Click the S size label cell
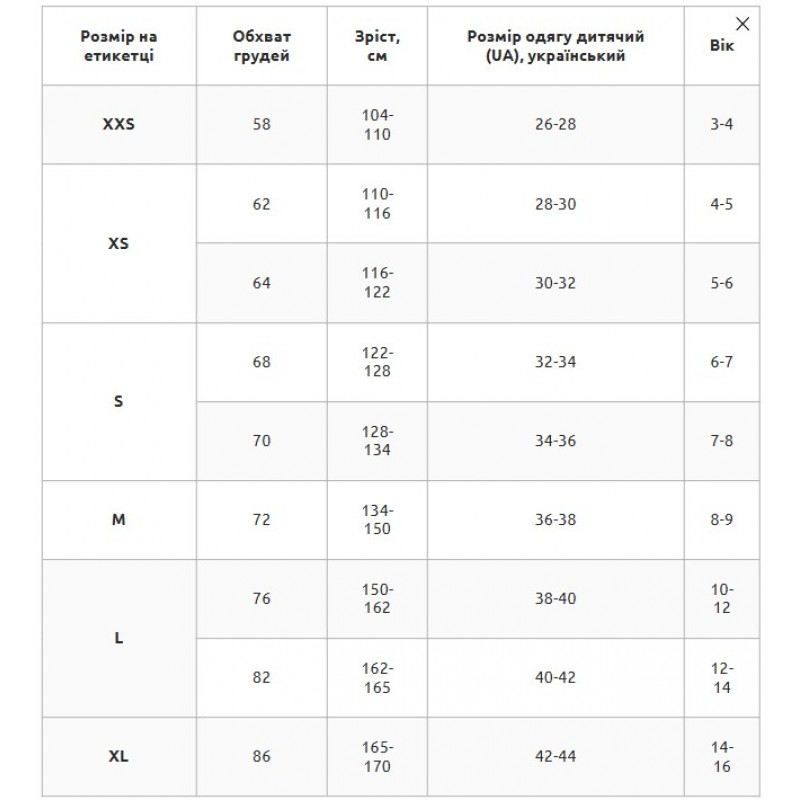 click(119, 401)
